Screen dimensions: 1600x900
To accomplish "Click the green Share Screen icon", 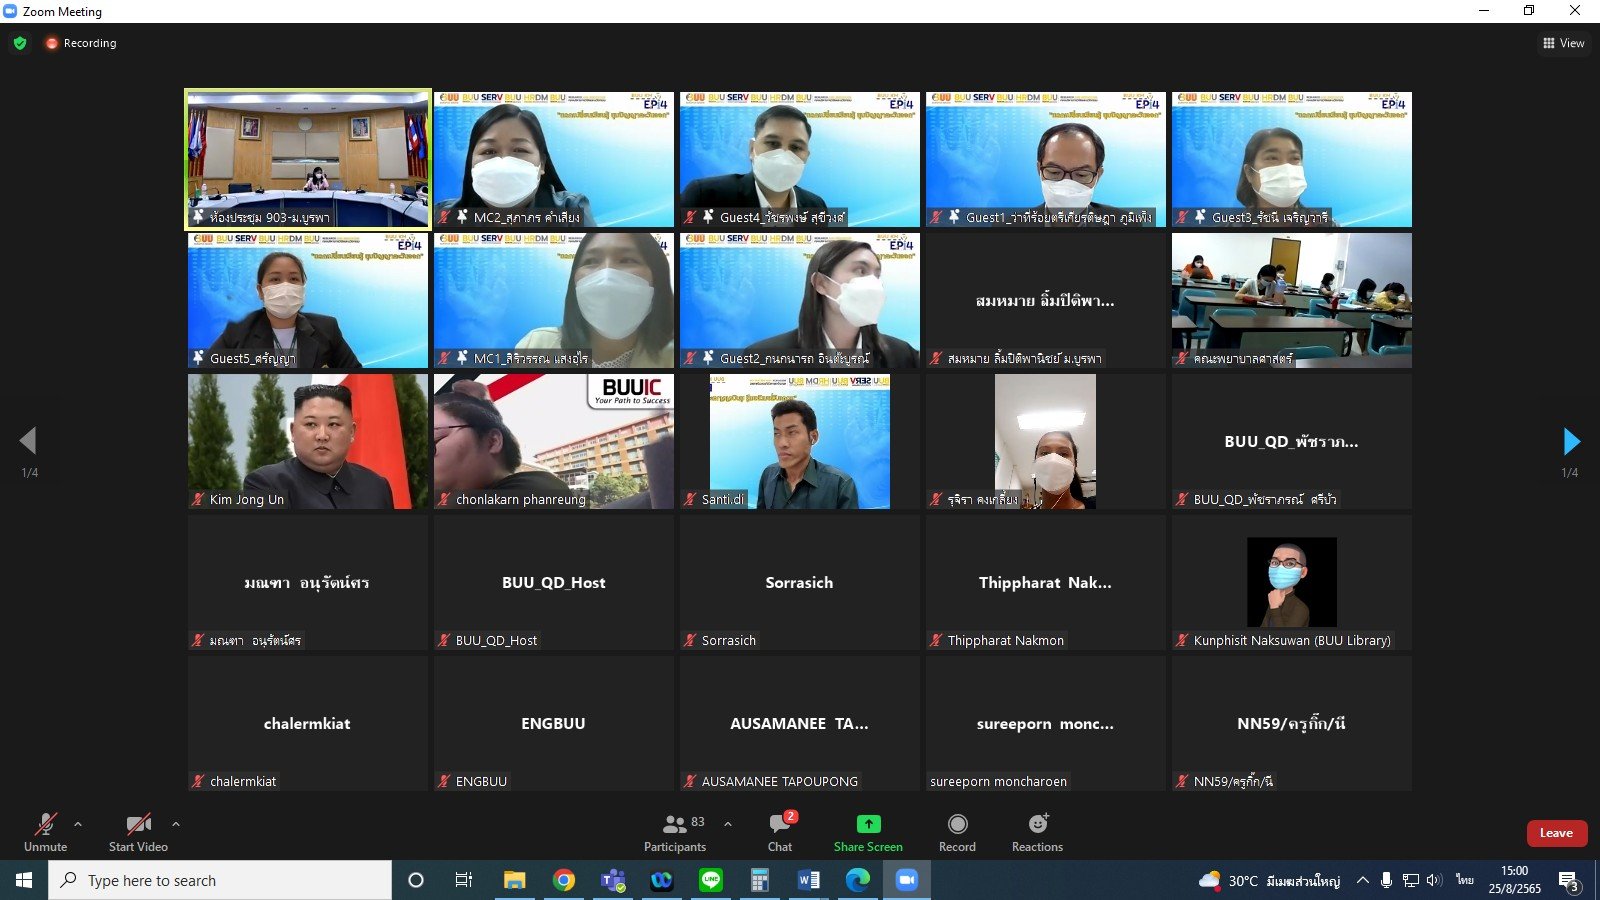I will [x=868, y=824].
